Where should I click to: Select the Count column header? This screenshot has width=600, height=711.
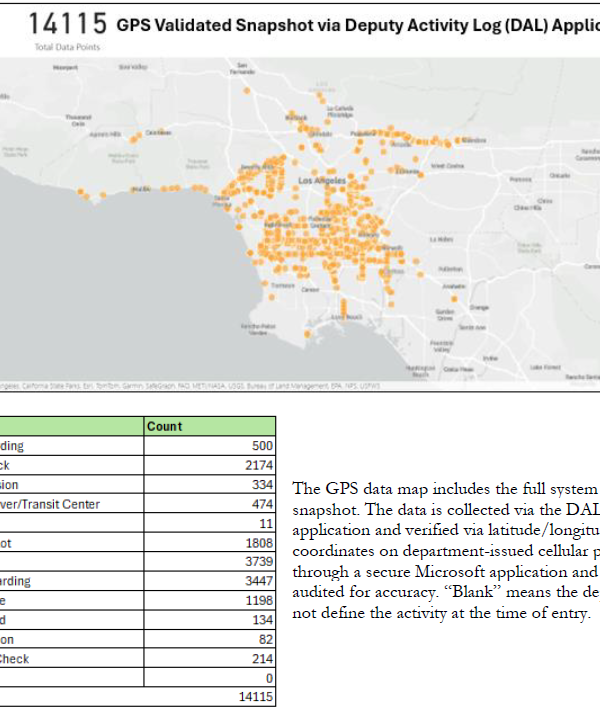(x=165, y=426)
